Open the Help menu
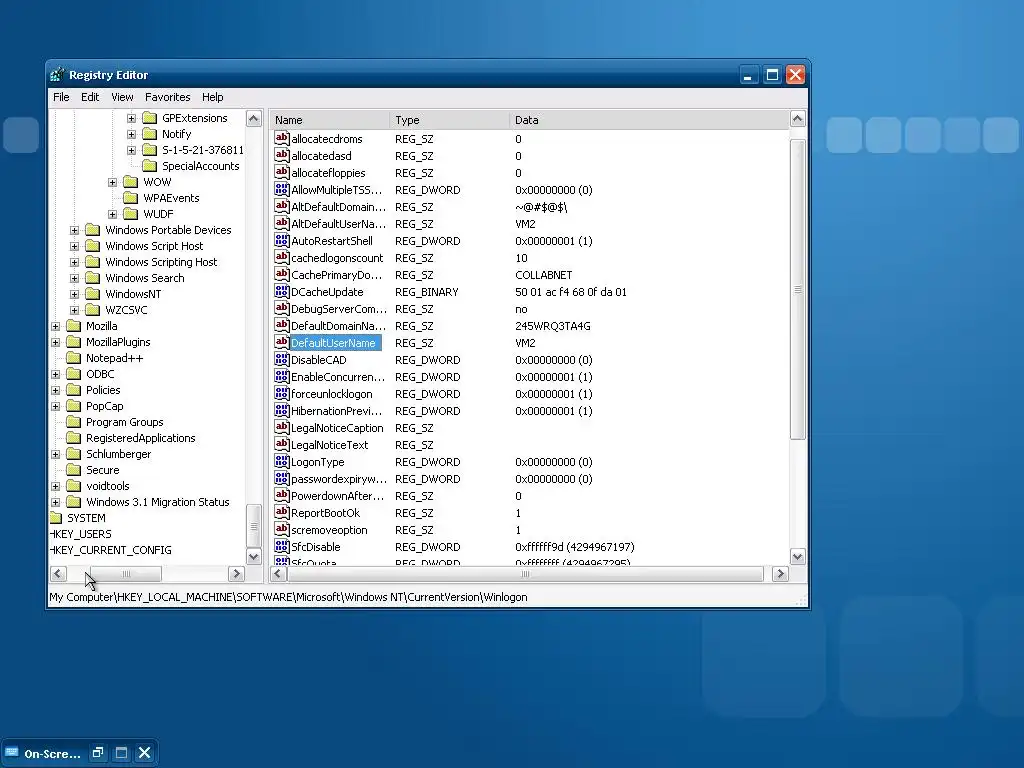Image resolution: width=1024 pixels, height=768 pixels. [x=212, y=97]
